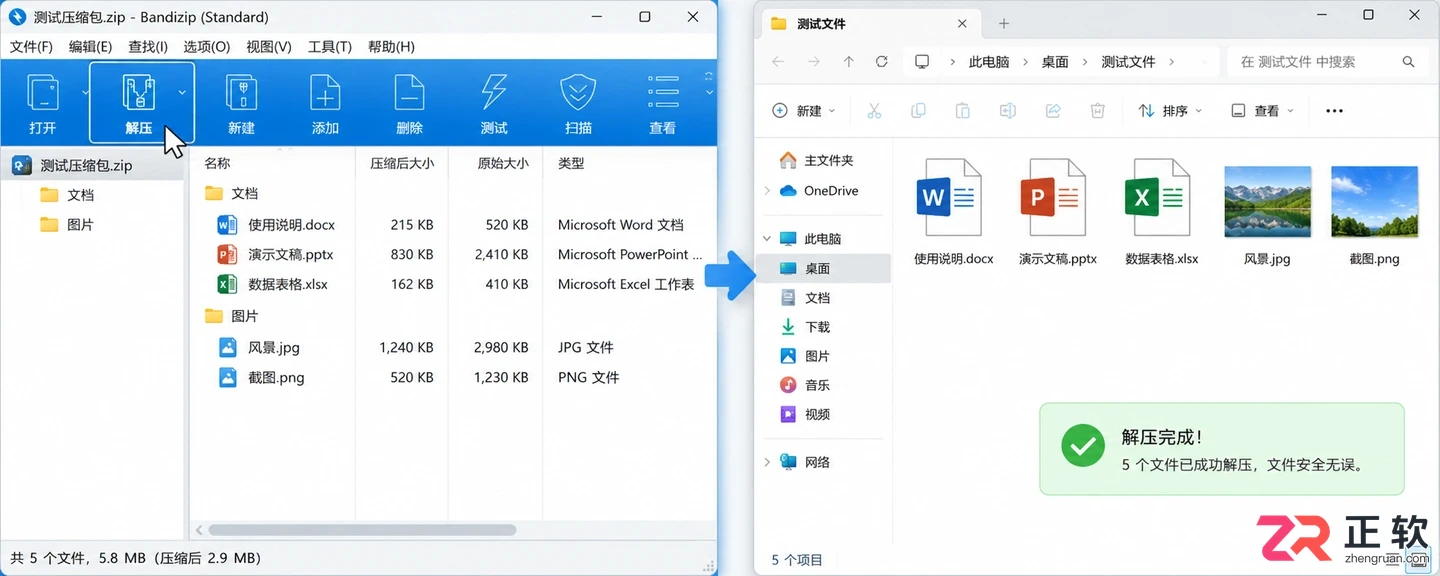Open the 新建 dropdown in Explorer
The width and height of the screenshot is (1440, 576).
[x=804, y=111]
